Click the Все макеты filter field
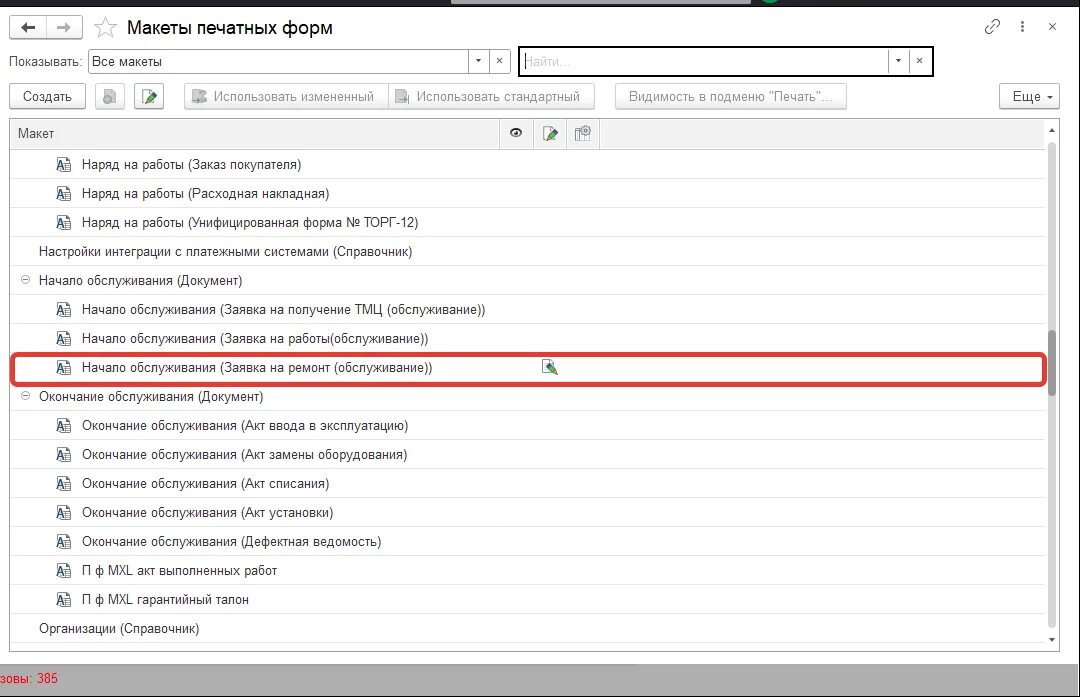The width and height of the screenshot is (1080, 697). pyautogui.click(x=278, y=61)
